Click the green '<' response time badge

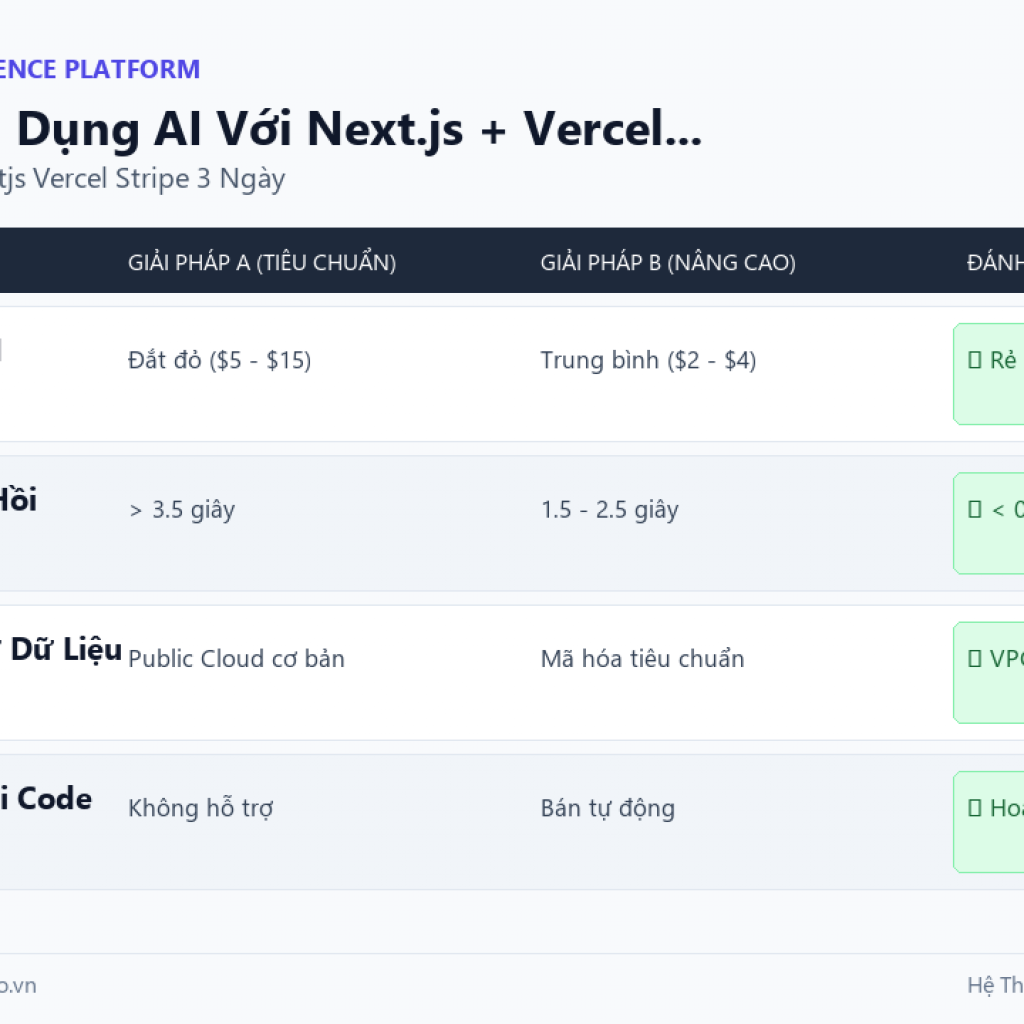989,524
